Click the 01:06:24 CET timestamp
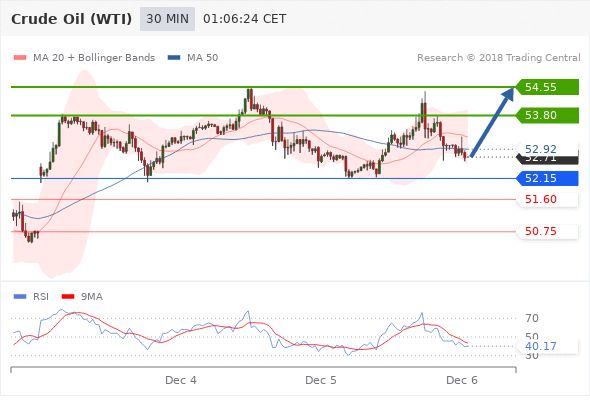 (x=245, y=19)
